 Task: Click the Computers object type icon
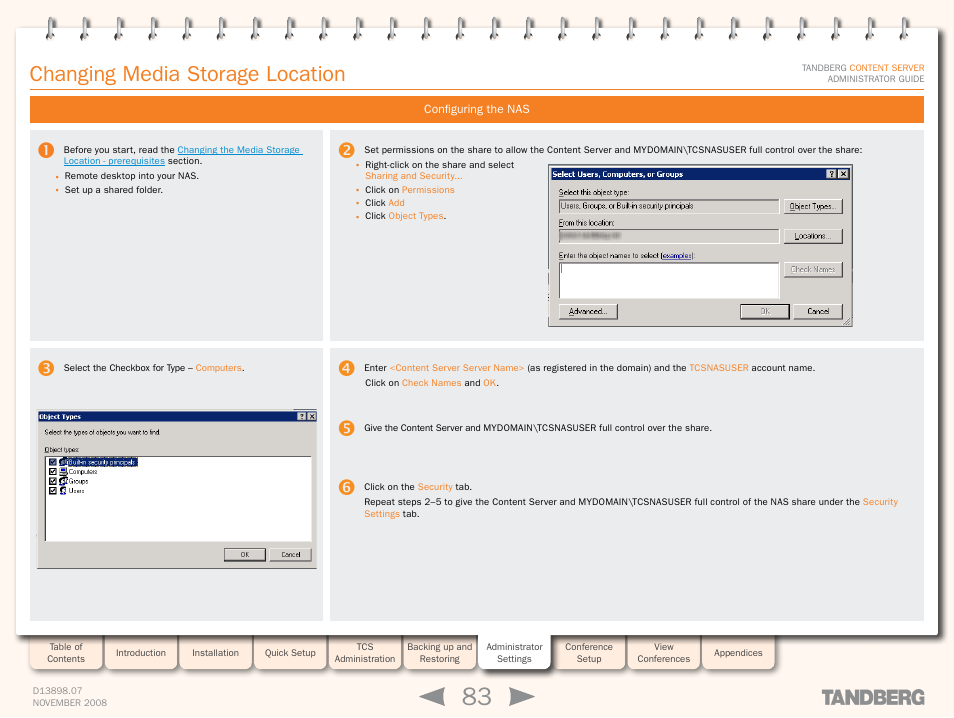pyautogui.click(x=63, y=472)
